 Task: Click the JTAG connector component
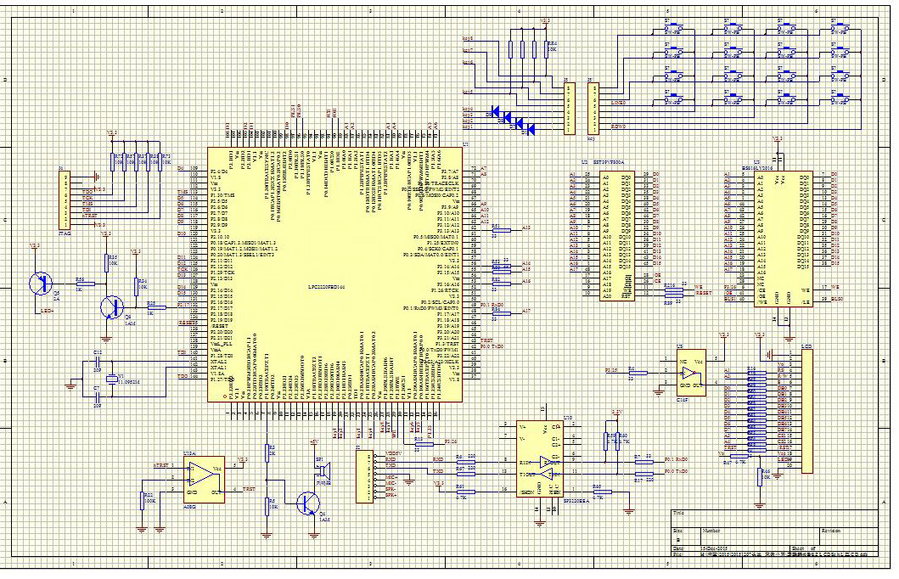[x=65, y=200]
